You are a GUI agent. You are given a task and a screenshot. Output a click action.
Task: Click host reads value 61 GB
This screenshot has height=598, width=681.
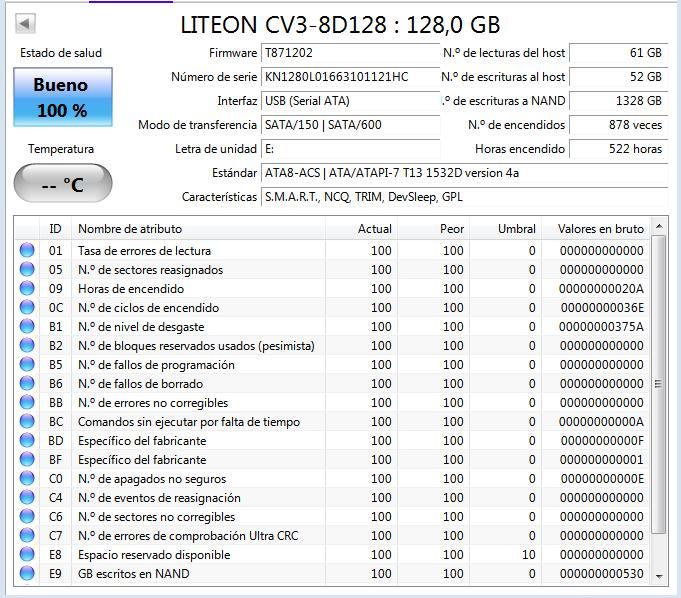click(618, 53)
